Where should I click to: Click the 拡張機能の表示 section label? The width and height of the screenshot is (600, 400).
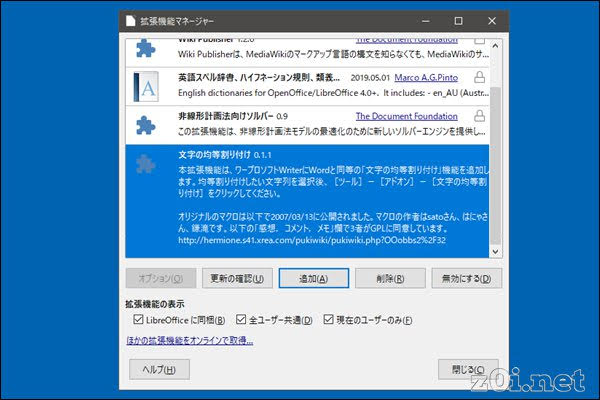155,304
